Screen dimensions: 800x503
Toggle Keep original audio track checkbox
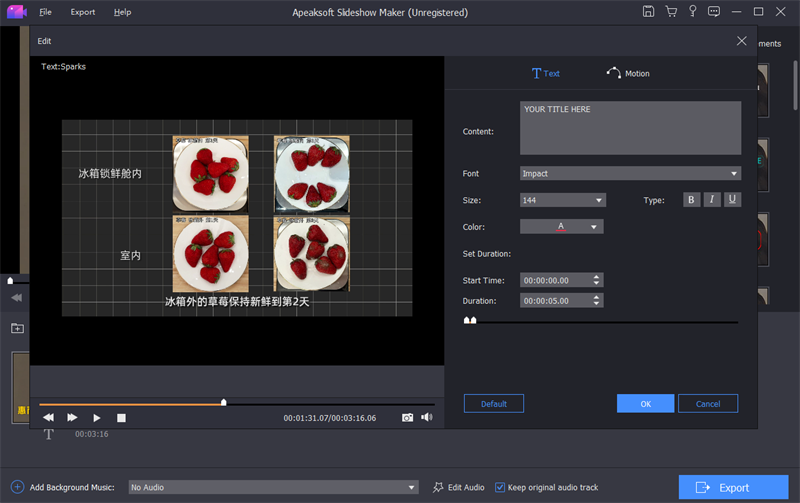pos(500,487)
